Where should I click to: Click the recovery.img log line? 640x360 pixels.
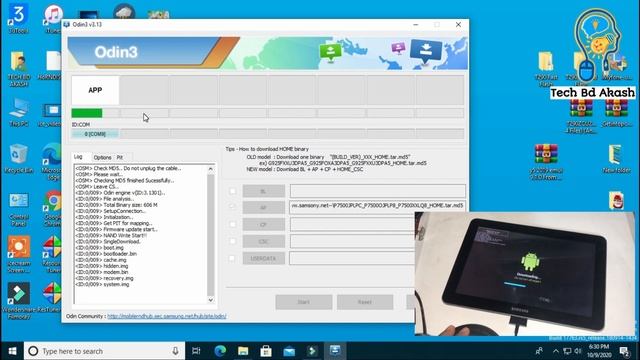point(104,278)
